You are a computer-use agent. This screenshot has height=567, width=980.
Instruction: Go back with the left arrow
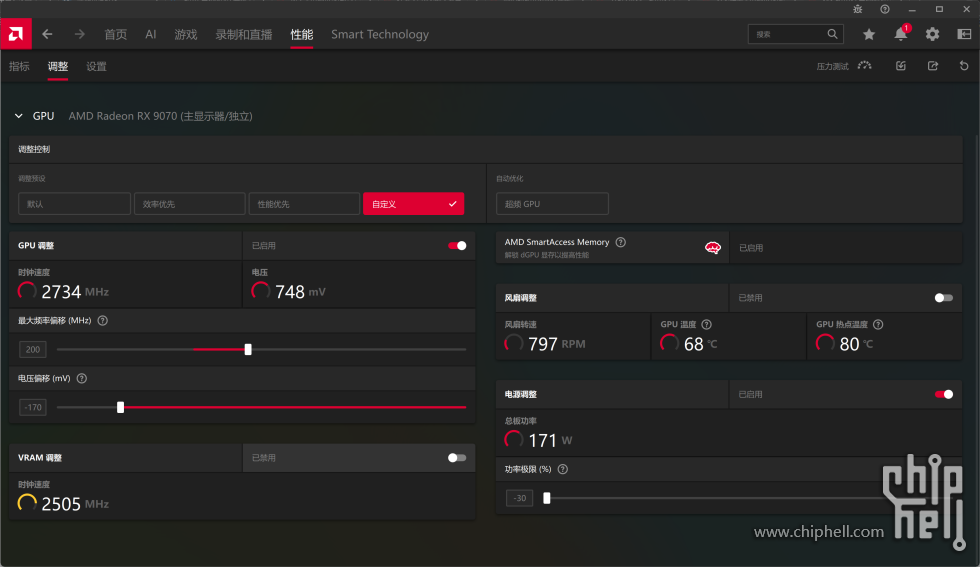click(48, 34)
